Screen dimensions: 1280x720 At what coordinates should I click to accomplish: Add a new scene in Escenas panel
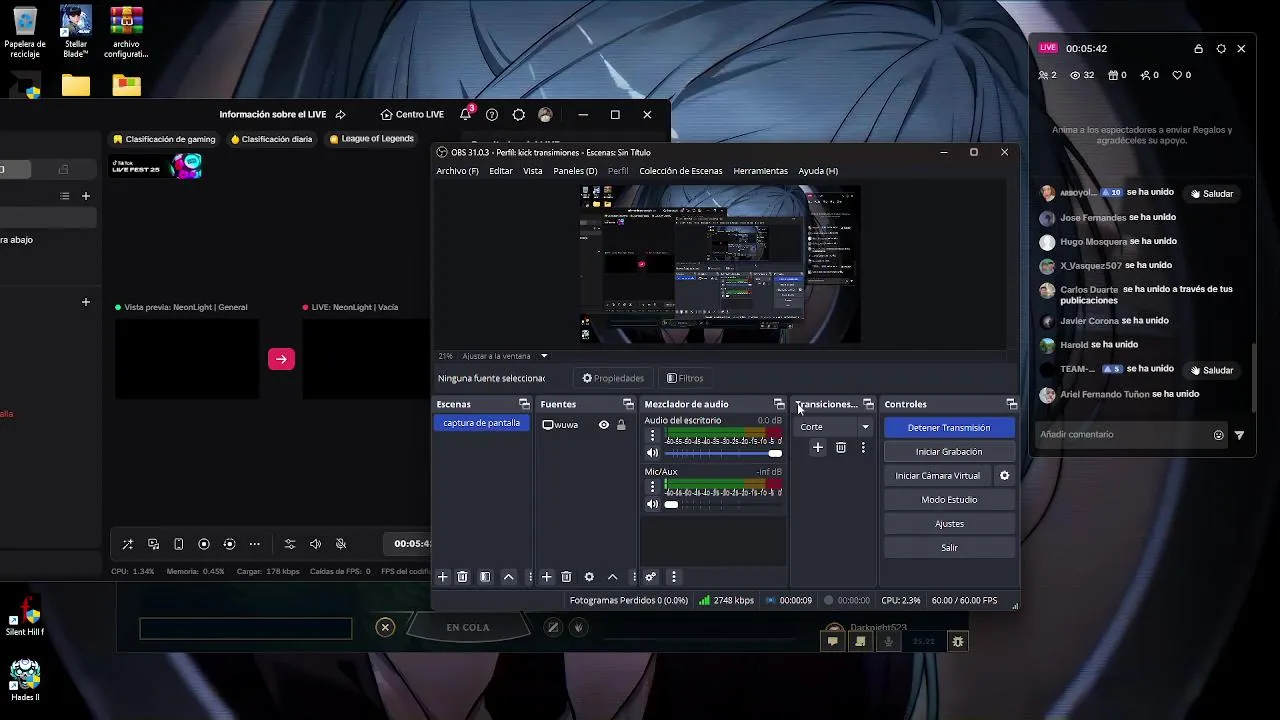[443, 577]
